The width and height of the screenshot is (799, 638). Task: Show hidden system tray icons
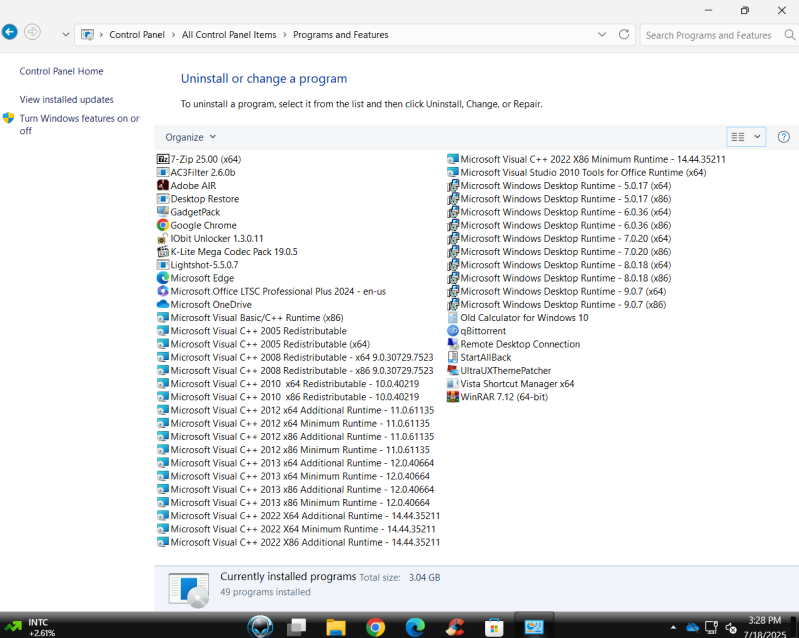pyautogui.click(x=673, y=627)
